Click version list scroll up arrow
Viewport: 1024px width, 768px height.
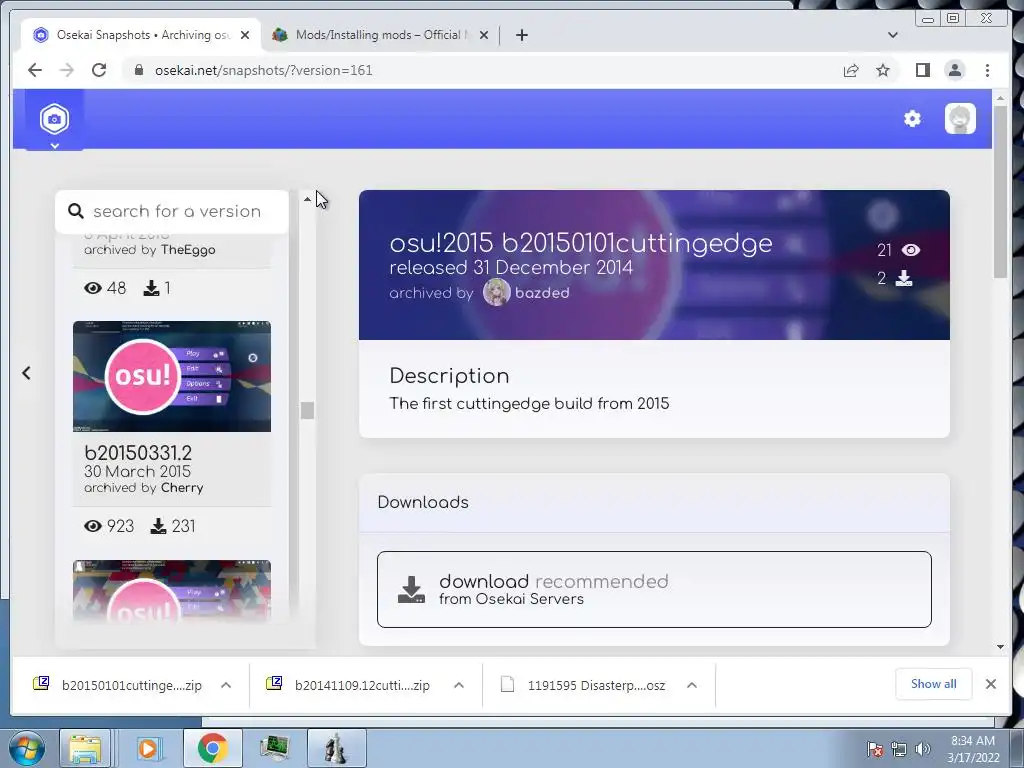coord(308,199)
